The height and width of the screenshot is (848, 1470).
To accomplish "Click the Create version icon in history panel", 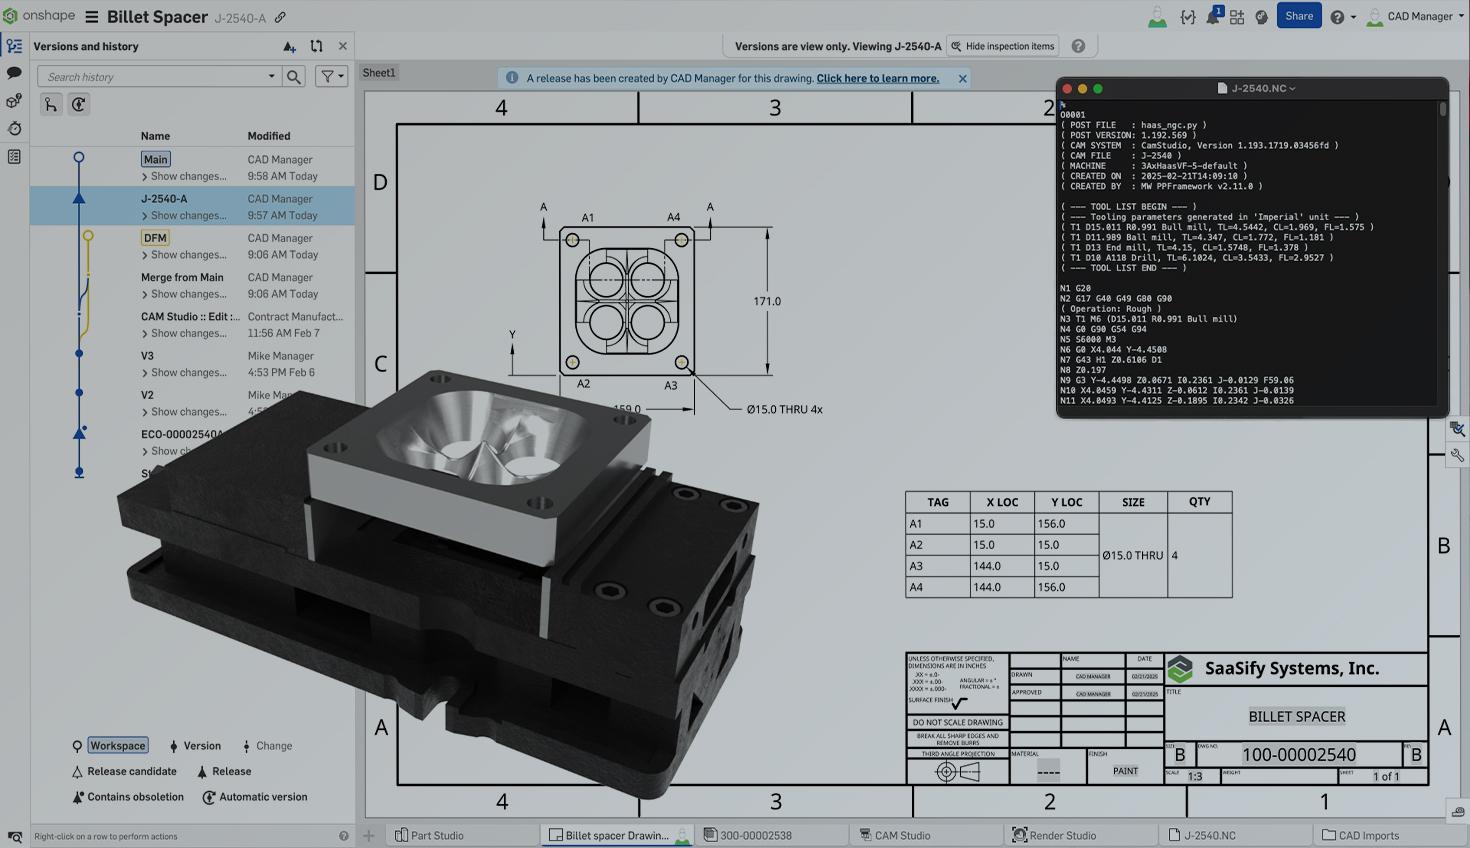I will 289,46.
